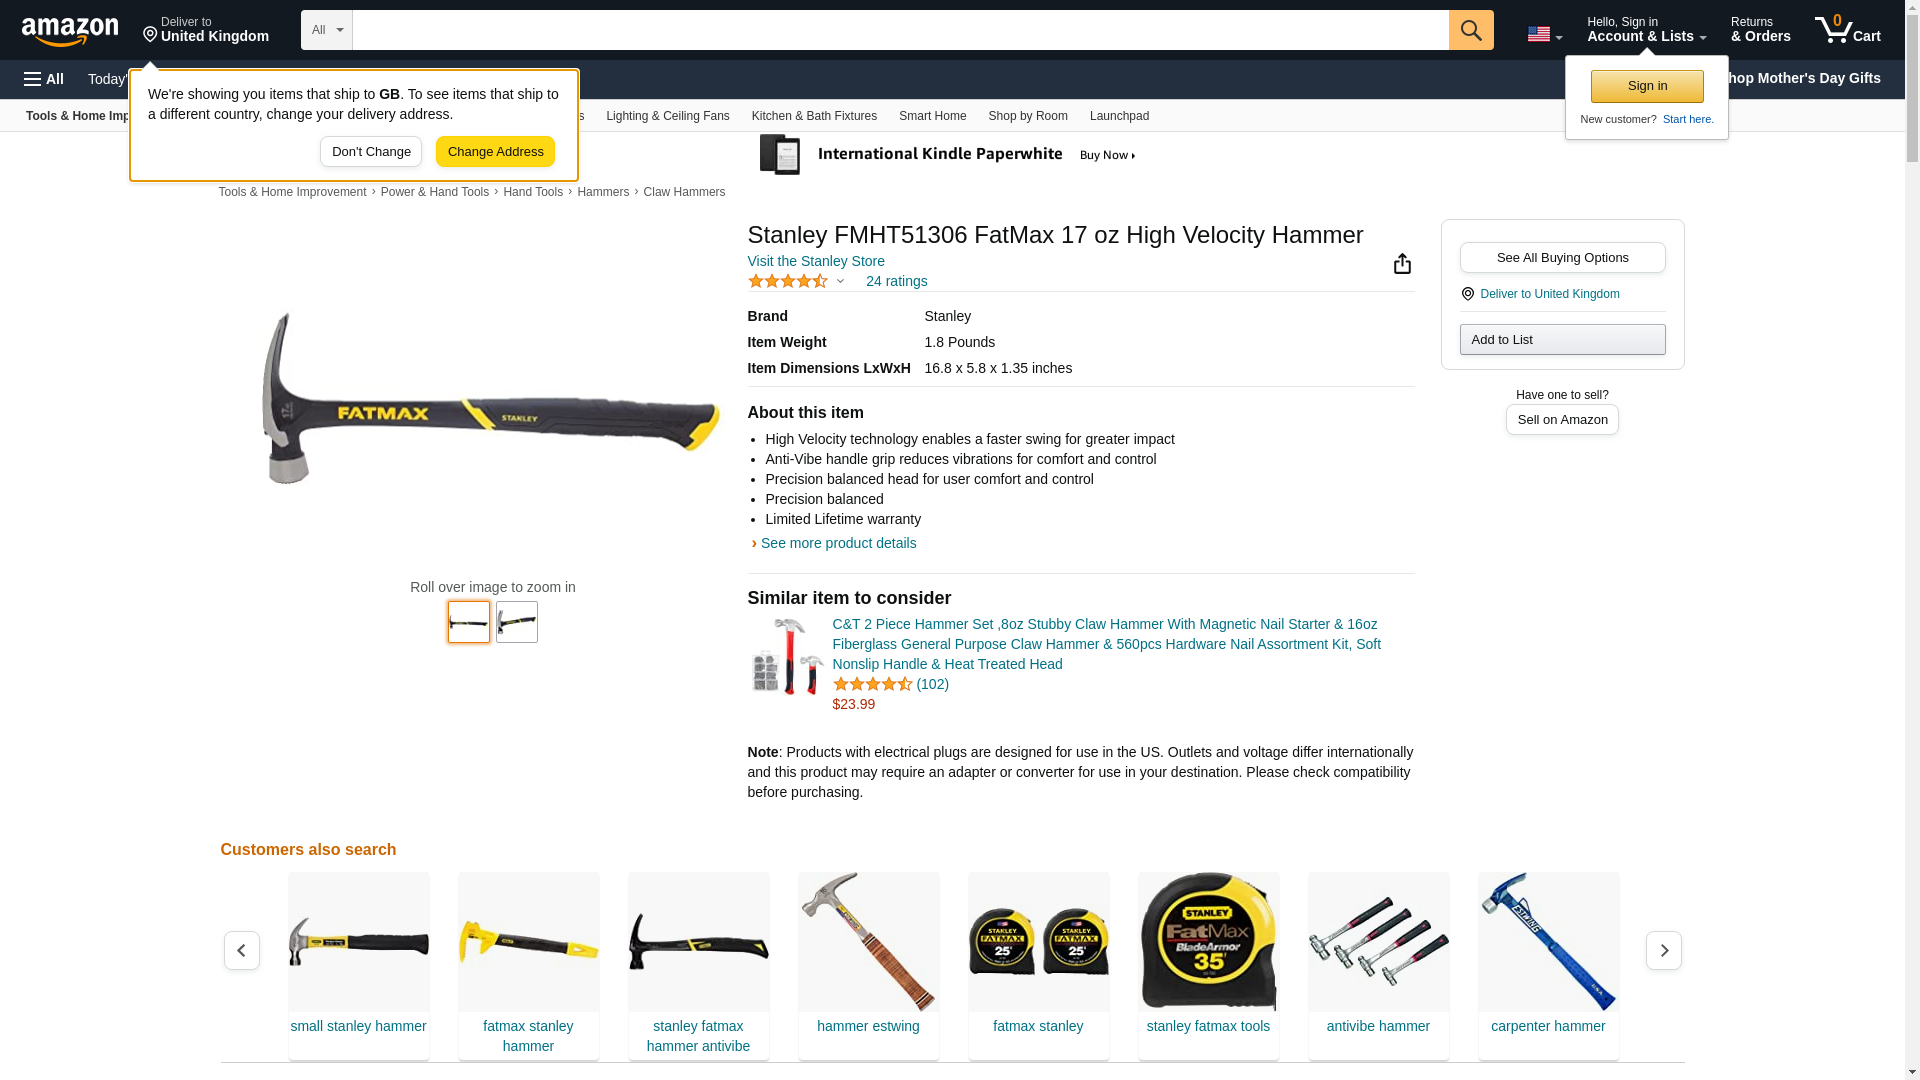Expand the star rating popover chevron
The width and height of the screenshot is (1920, 1080).
840,281
